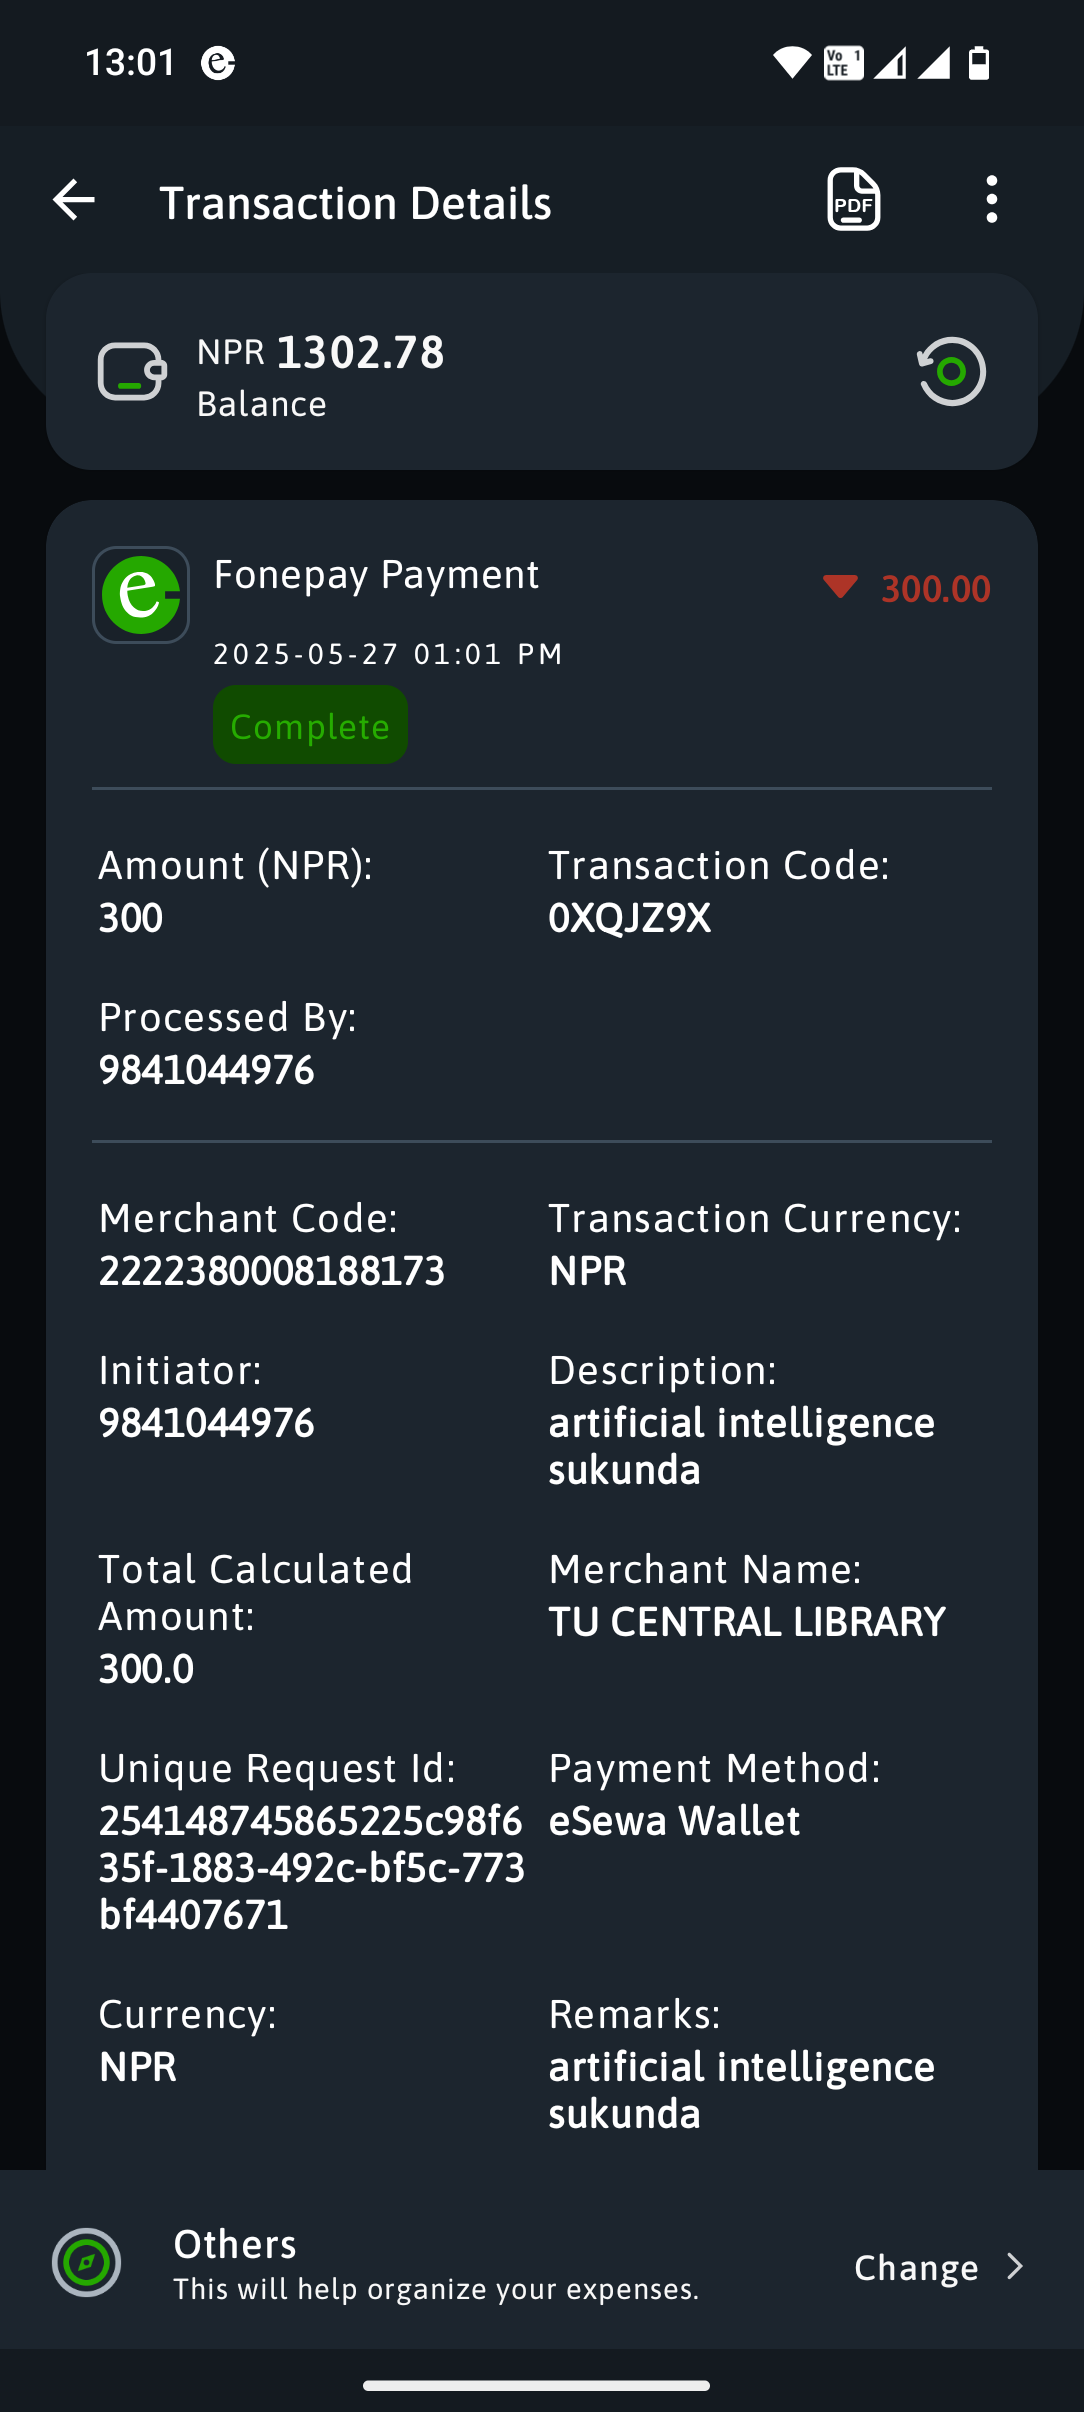Refresh the wallet balance

click(x=951, y=372)
